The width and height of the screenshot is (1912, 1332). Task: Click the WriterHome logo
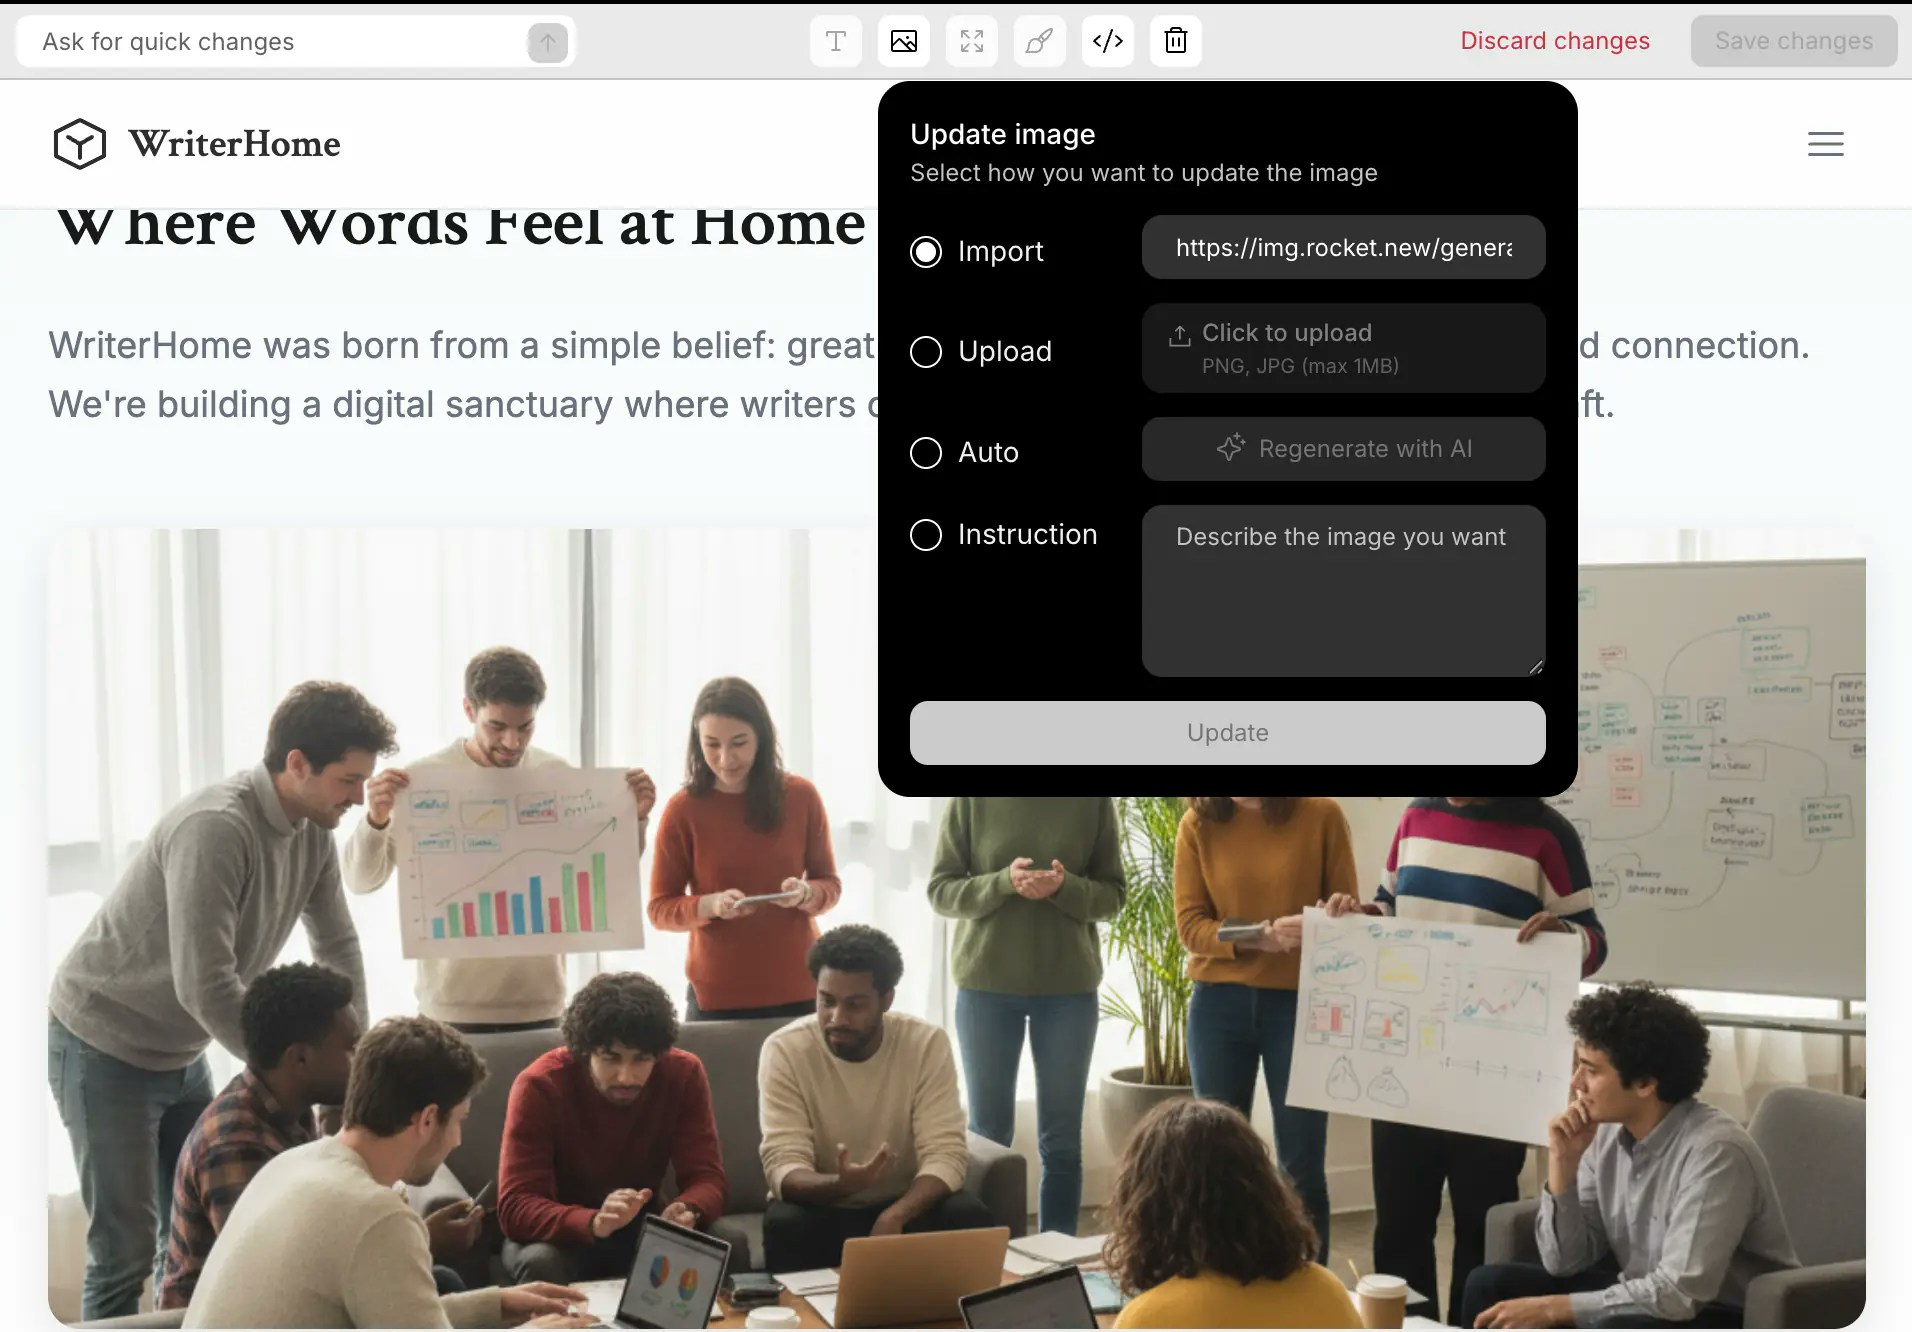pos(196,143)
